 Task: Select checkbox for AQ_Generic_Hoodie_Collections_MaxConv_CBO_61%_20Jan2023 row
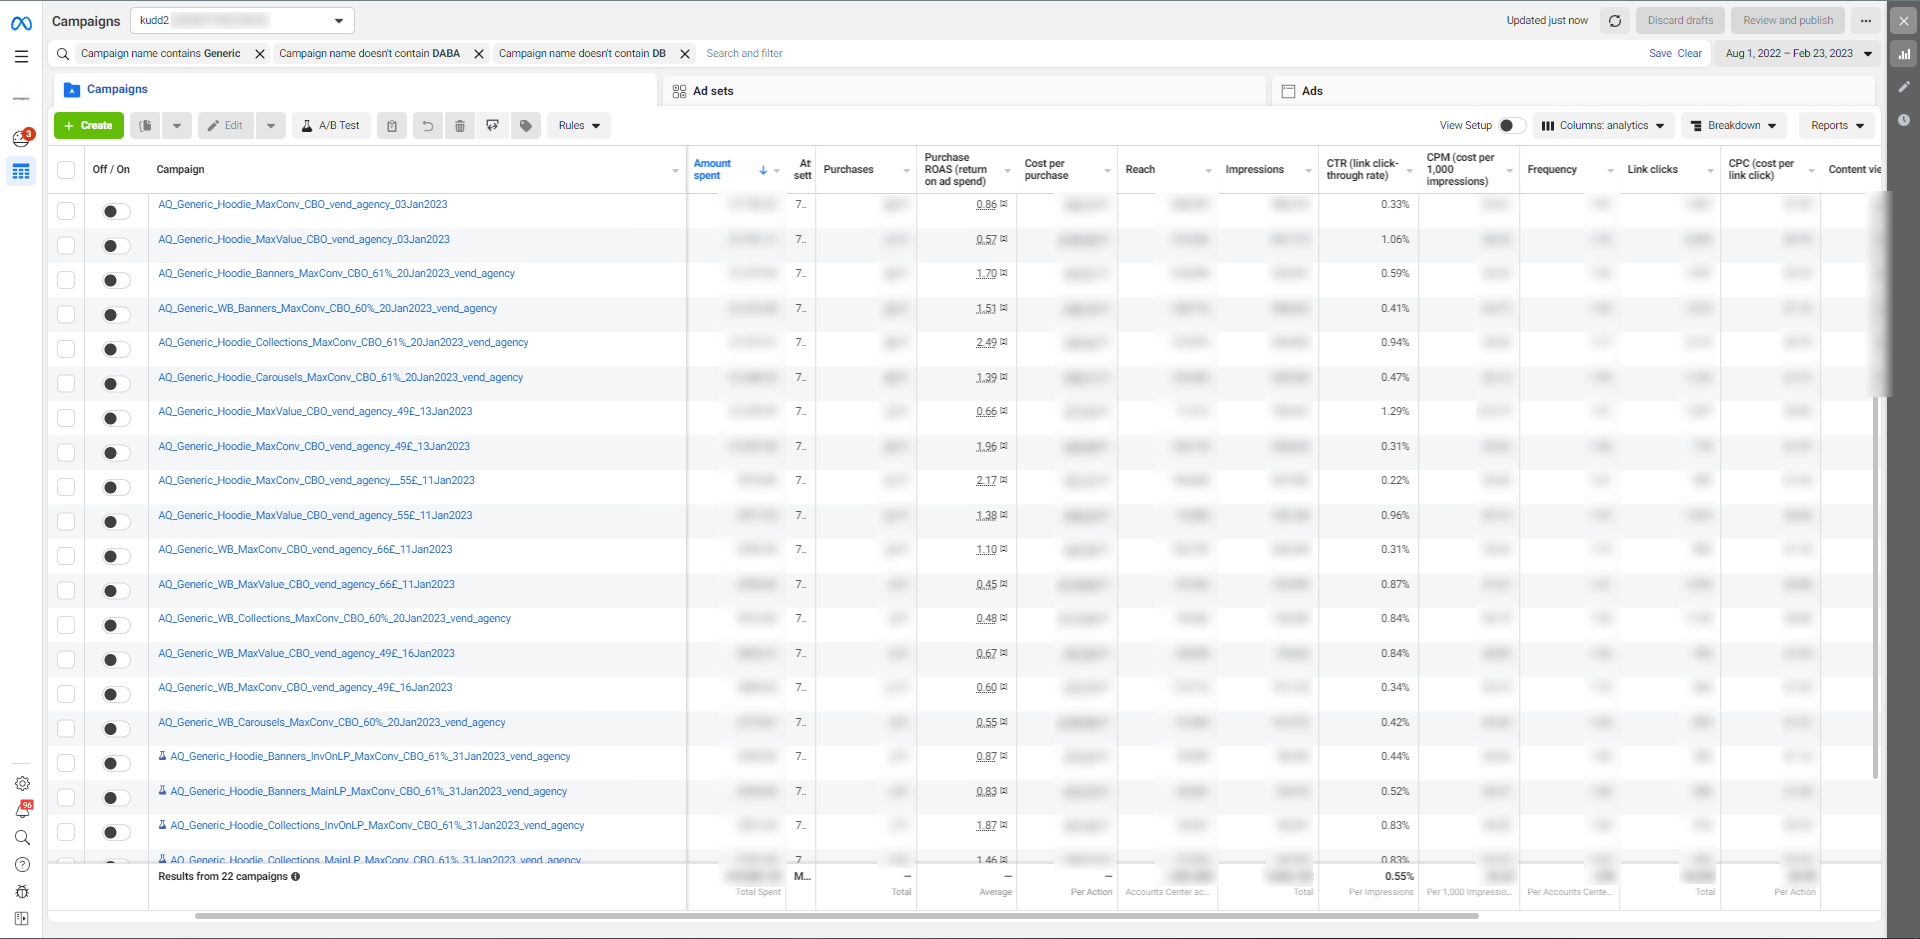pyautogui.click(x=66, y=349)
